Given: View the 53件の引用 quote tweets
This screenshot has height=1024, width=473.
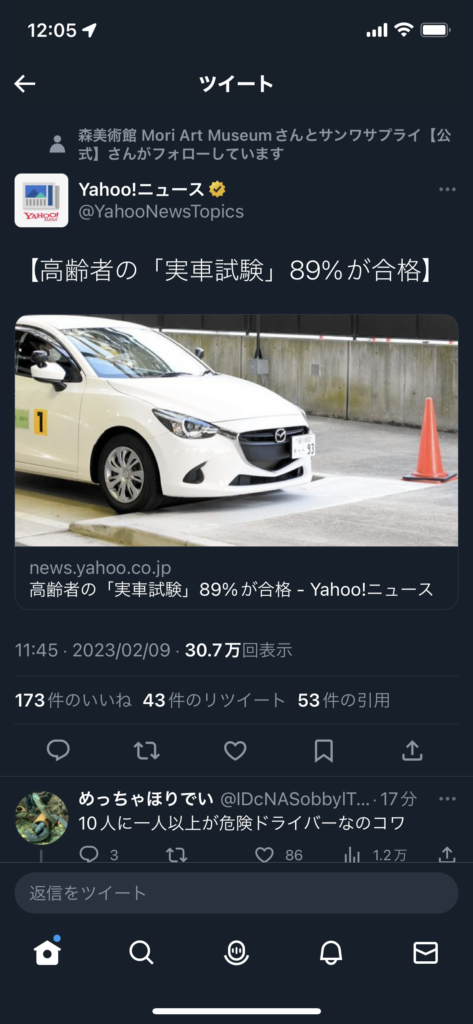Looking at the screenshot, I should [344, 701].
